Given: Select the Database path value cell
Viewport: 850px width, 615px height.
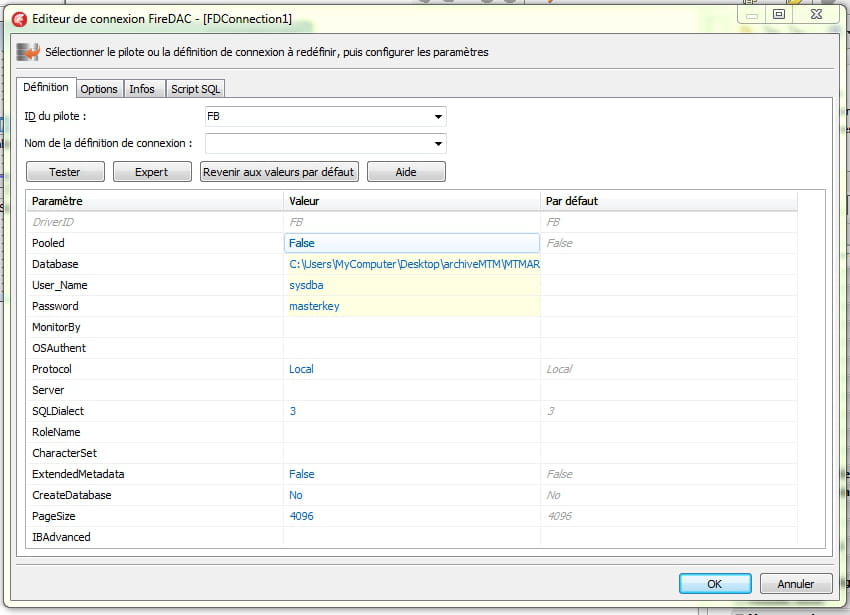Looking at the screenshot, I should [411, 264].
